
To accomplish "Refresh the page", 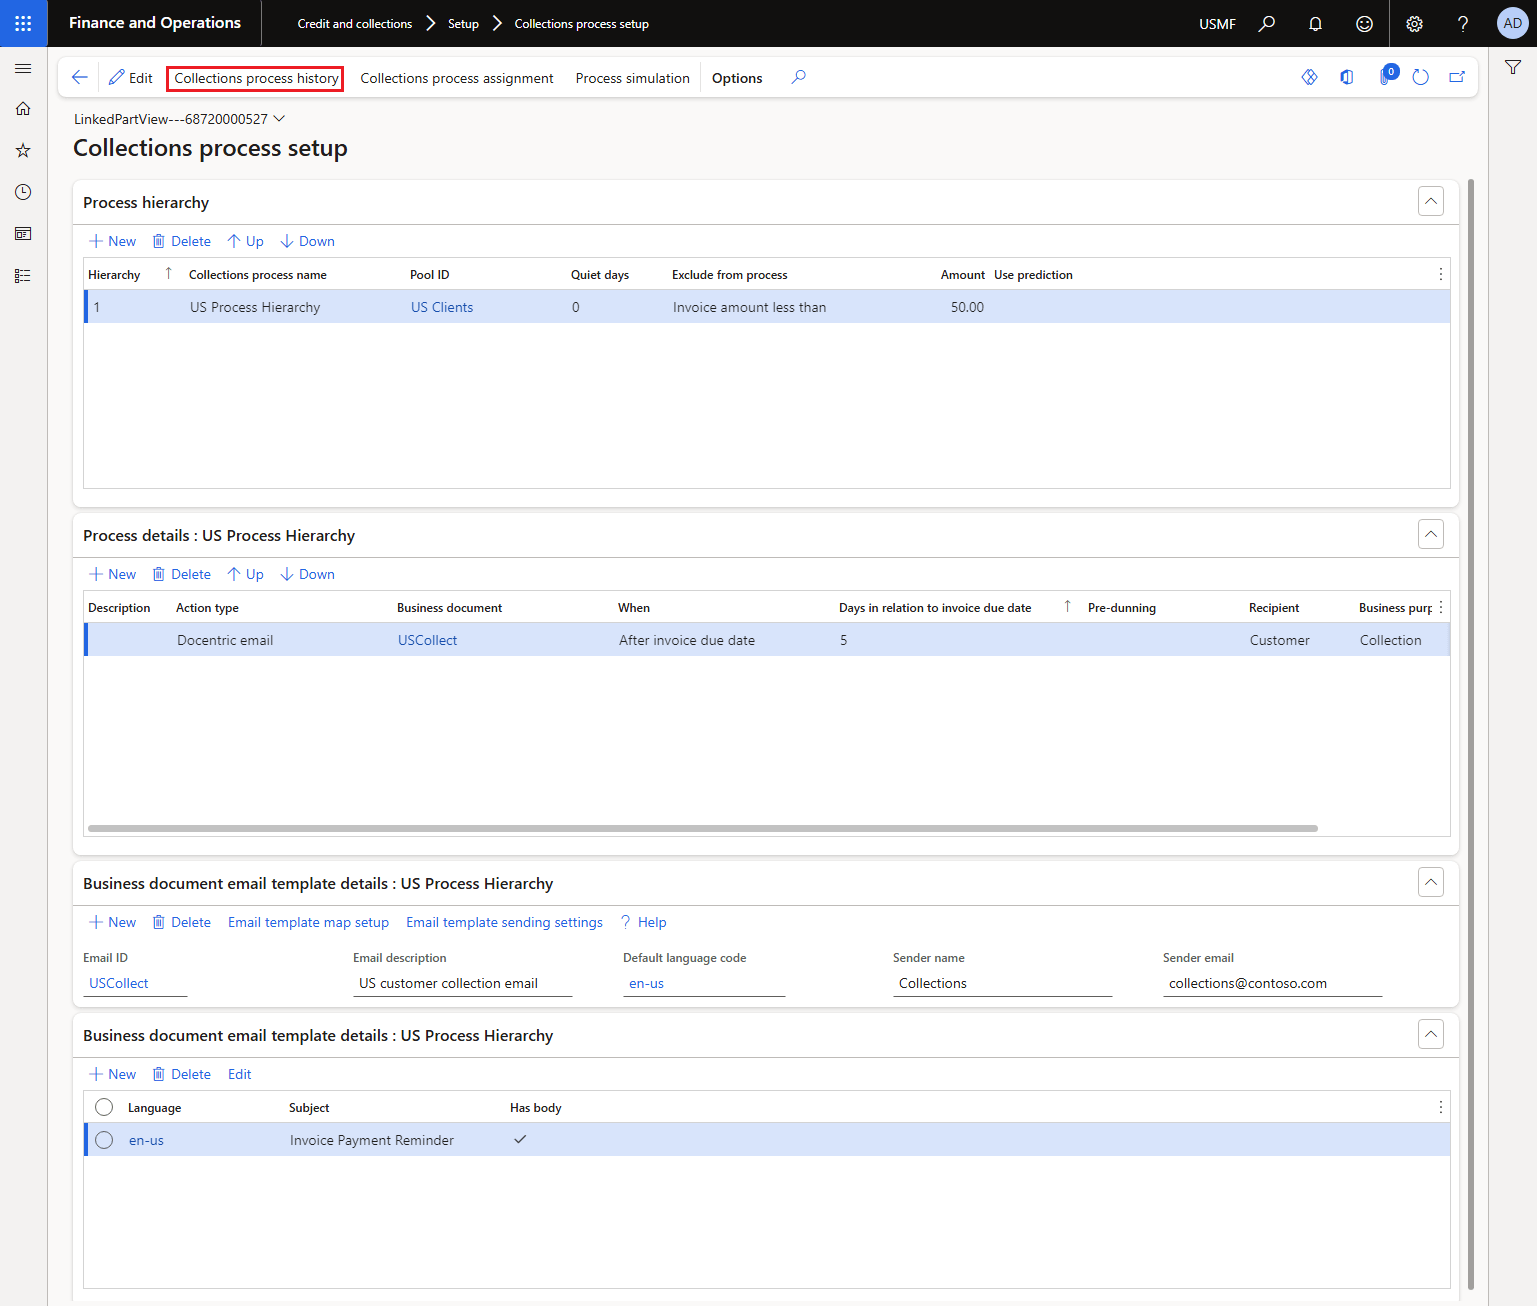I will pos(1420,77).
